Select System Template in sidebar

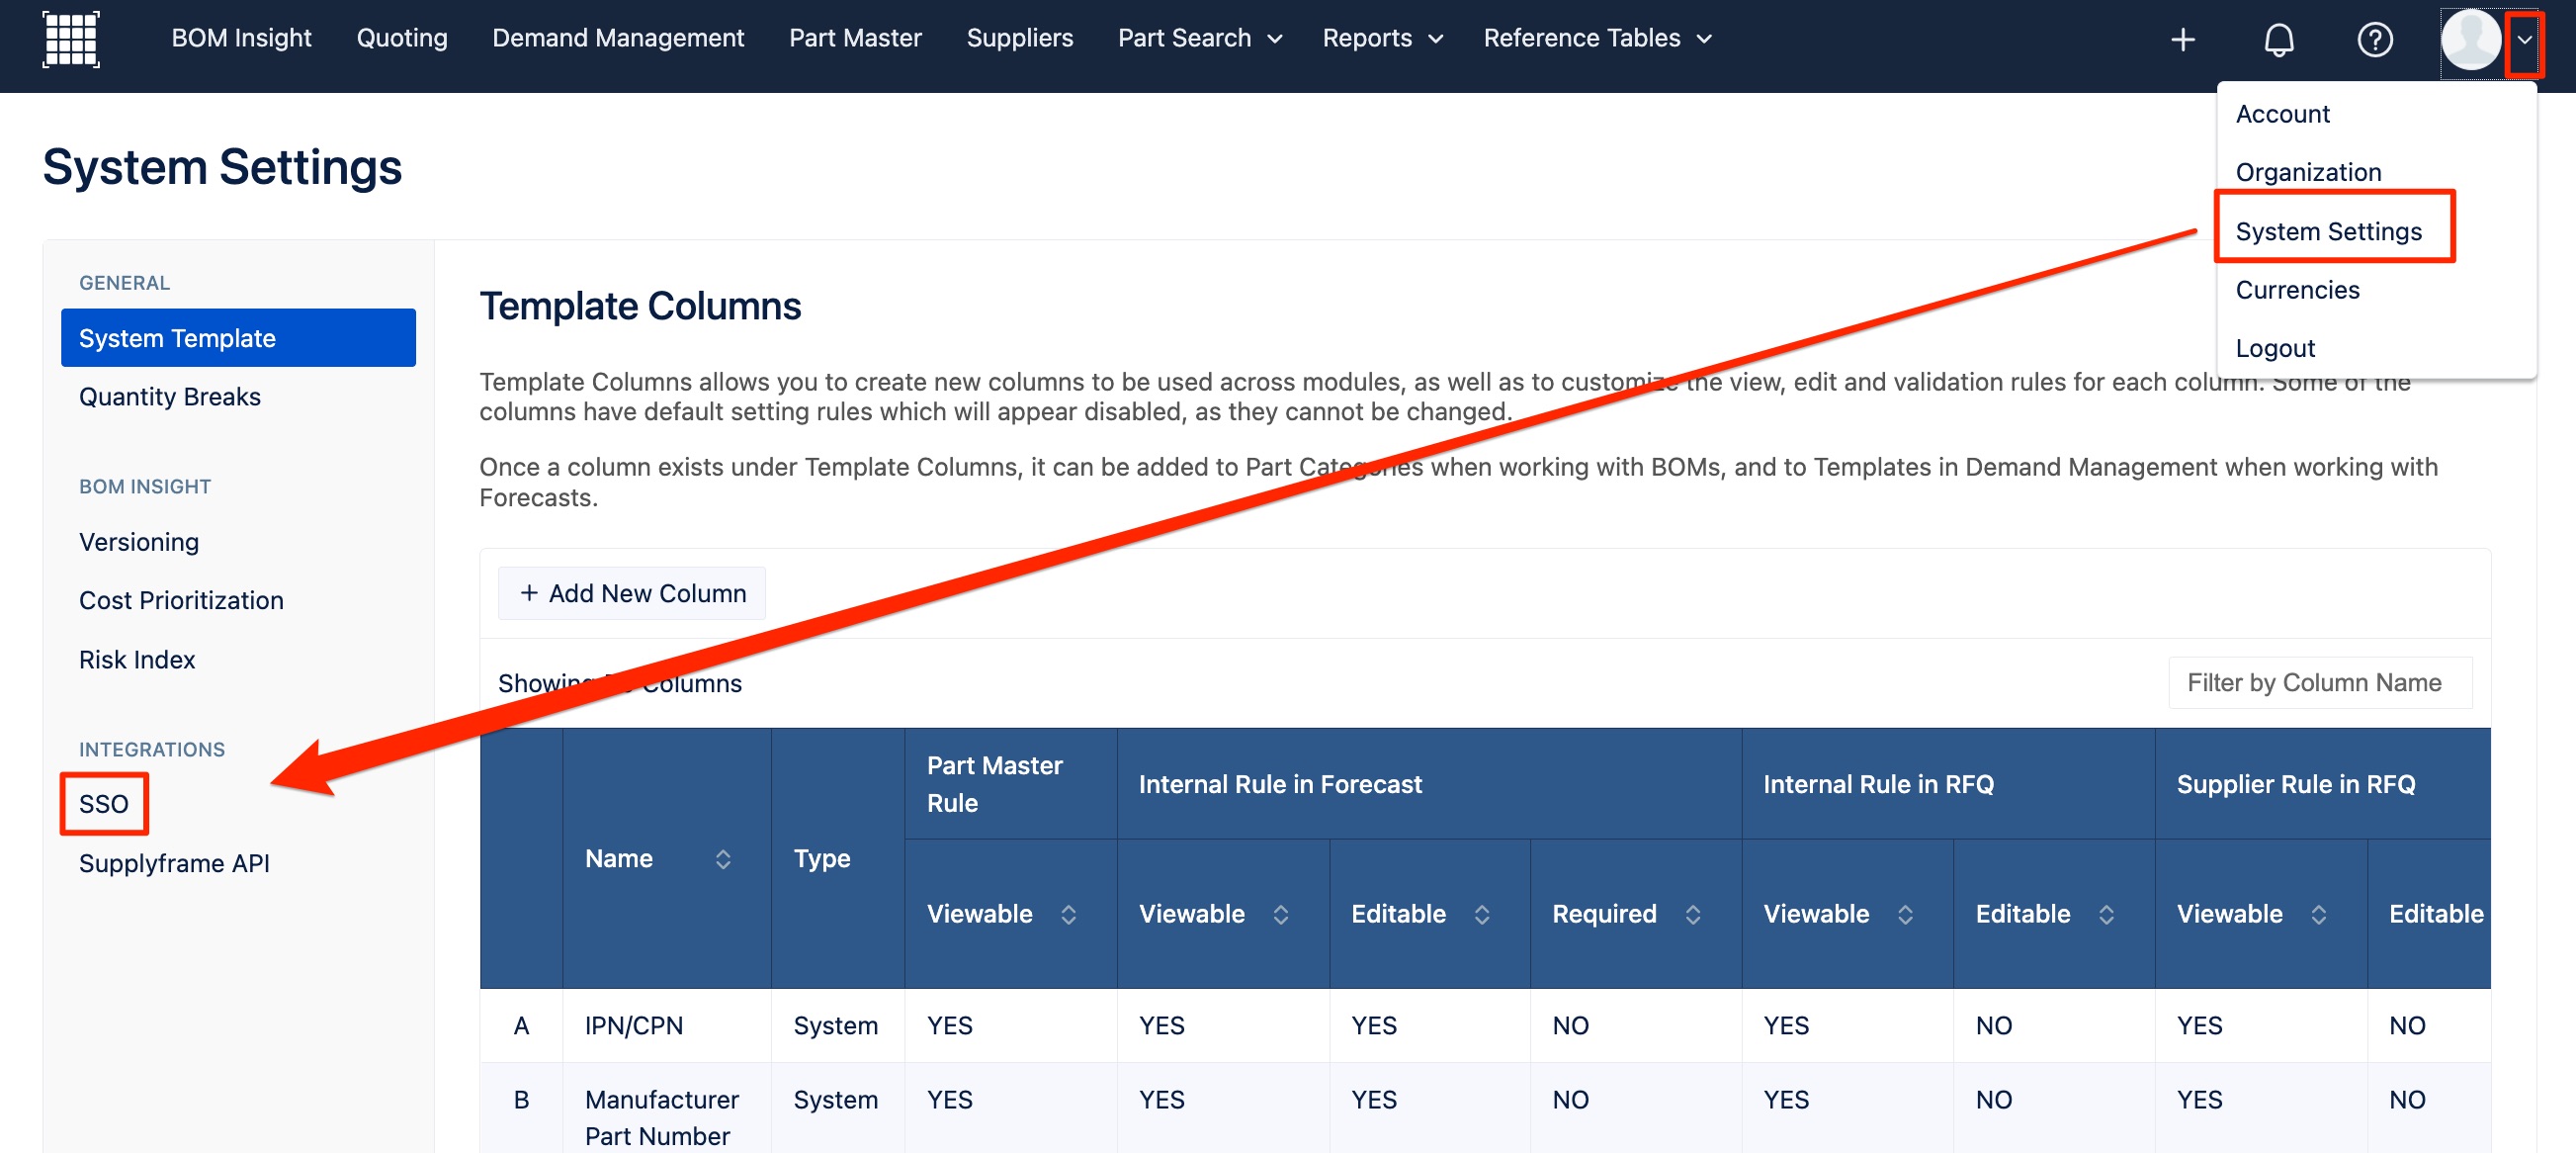point(238,338)
